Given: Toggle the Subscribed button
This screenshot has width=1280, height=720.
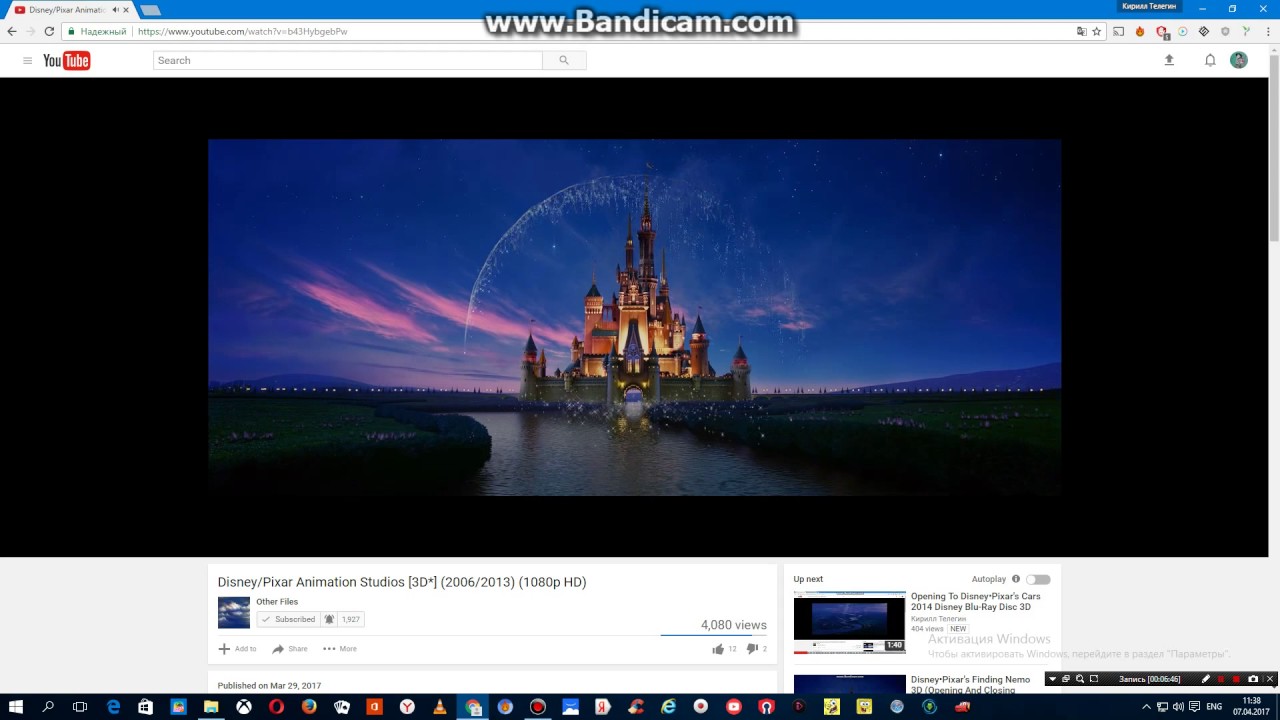Looking at the screenshot, I should click(289, 619).
